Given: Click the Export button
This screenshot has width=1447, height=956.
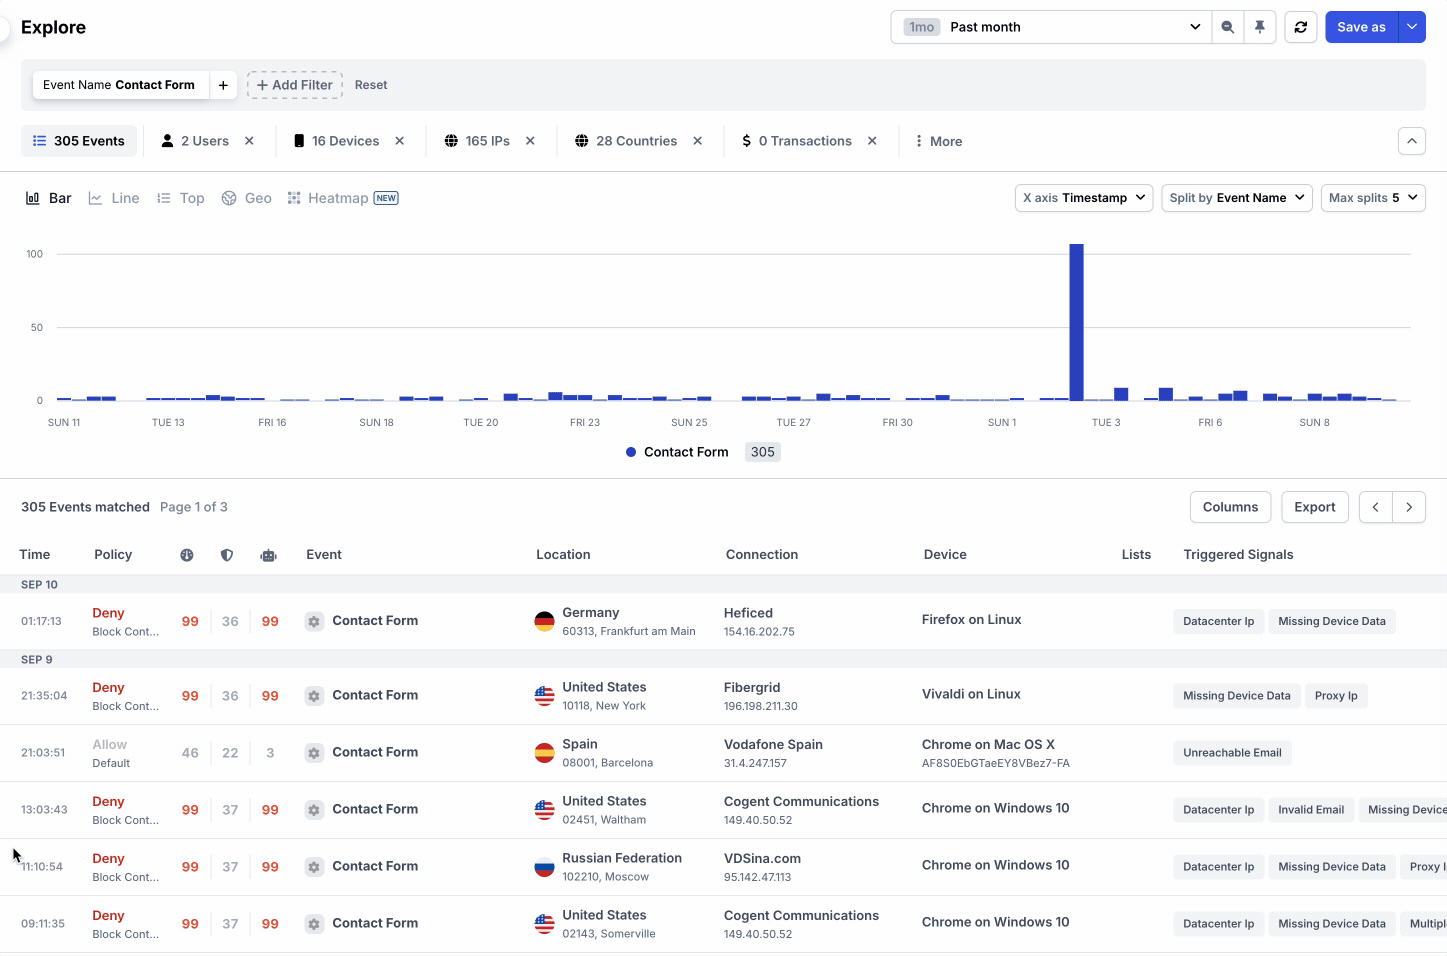Looking at the screenshot, I should (1314, 507).
